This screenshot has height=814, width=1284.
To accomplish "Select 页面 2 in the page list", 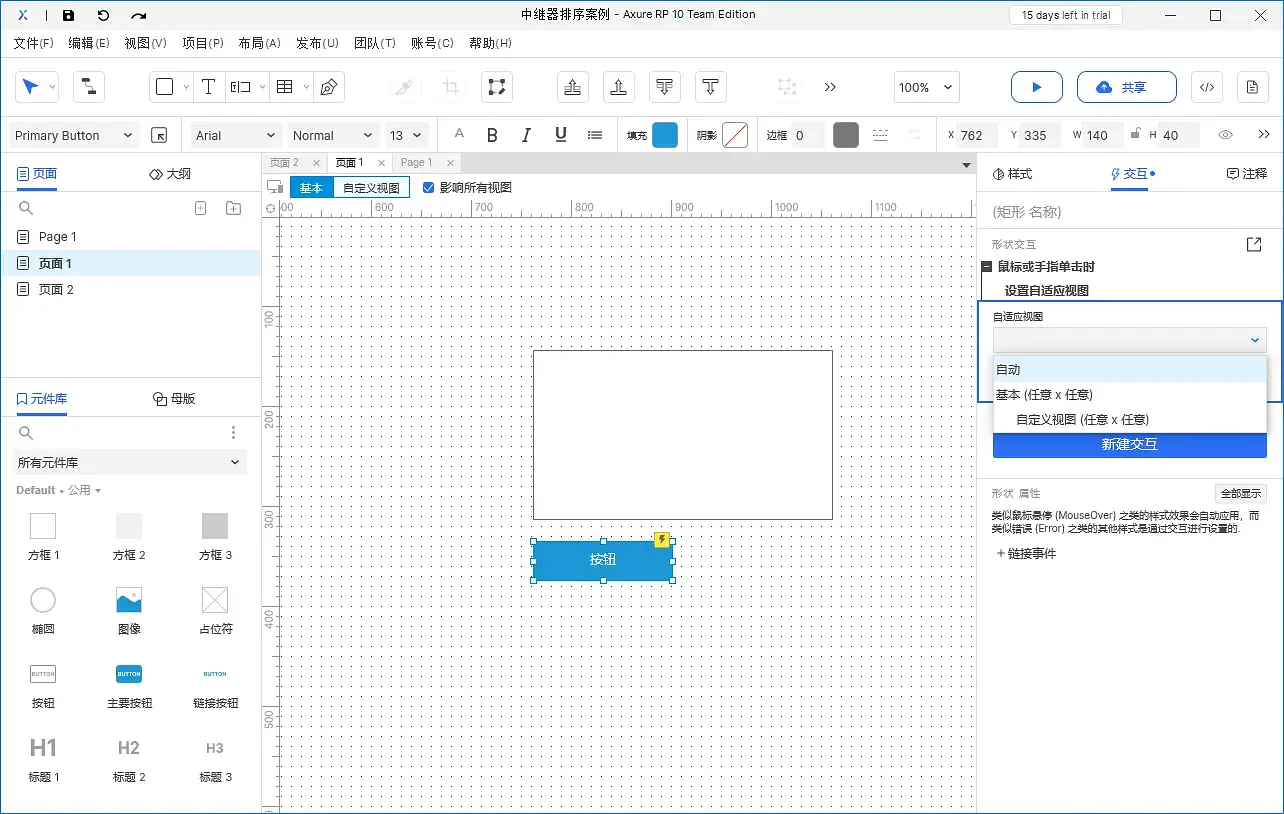I will click(56, 289).
